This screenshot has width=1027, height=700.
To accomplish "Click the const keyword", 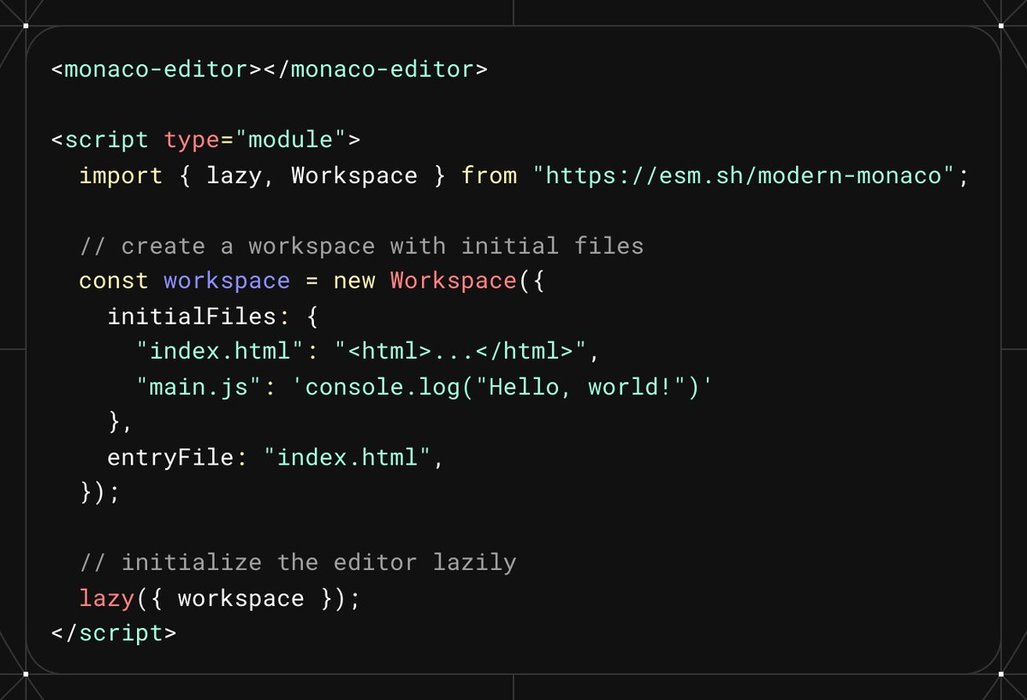I will click(x=113, y=281).
